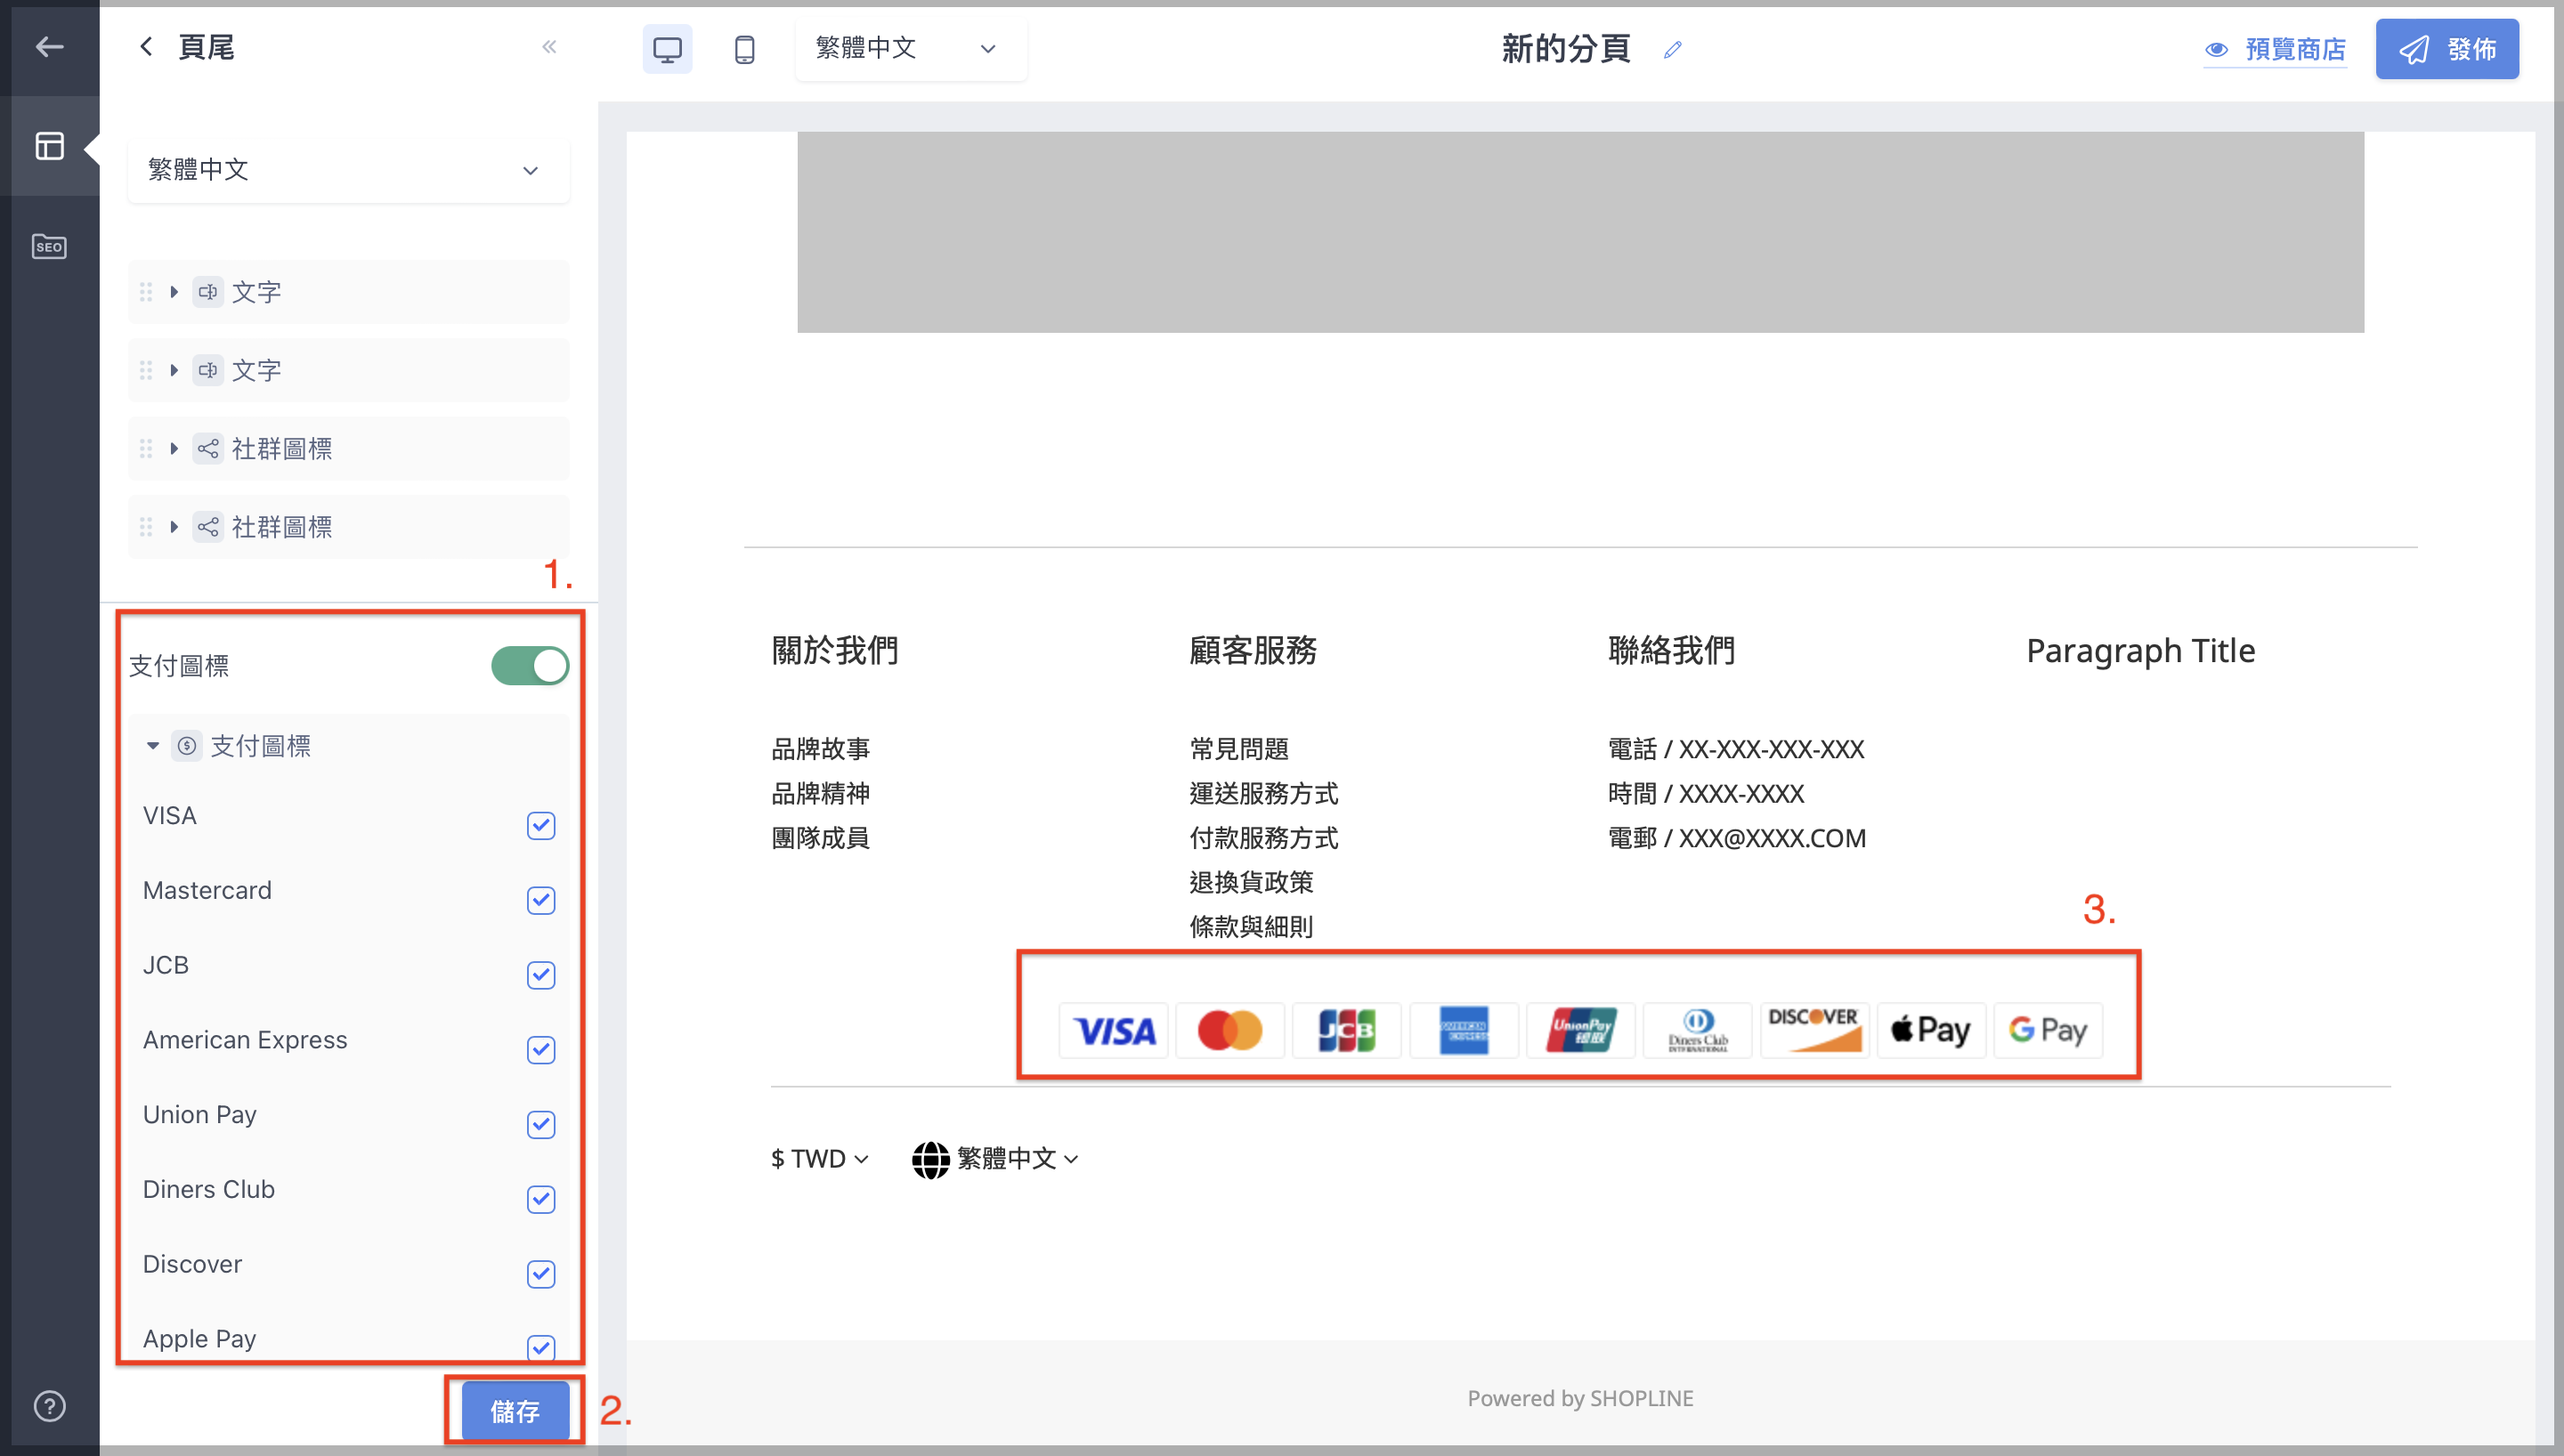Click share icon on first 社群圖標 row
The image size is (2564, 1456).
click(208, 448)
